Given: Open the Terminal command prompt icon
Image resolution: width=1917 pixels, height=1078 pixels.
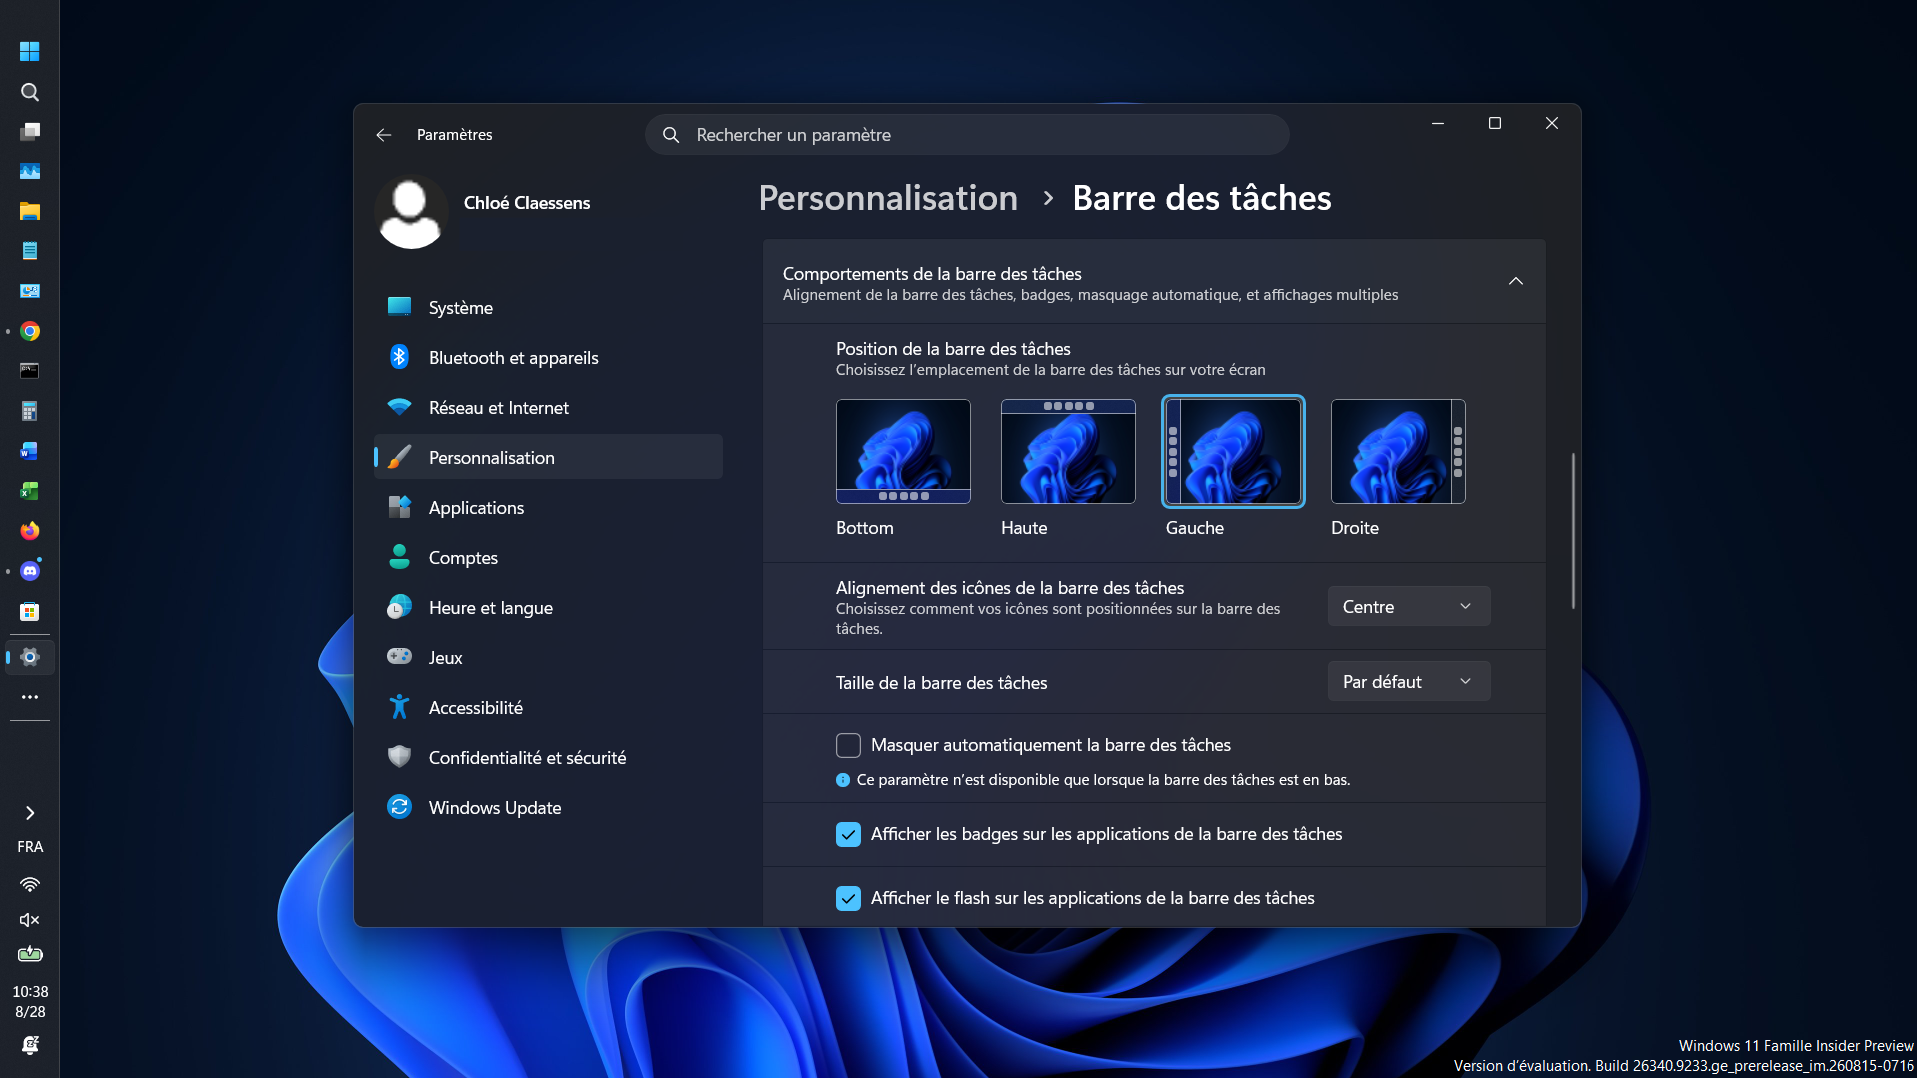Looking at the screenshot, I should click(x=30, y=371).
